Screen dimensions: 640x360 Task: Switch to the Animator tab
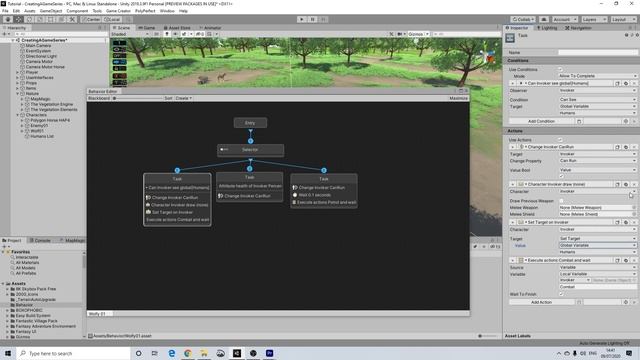210,28
